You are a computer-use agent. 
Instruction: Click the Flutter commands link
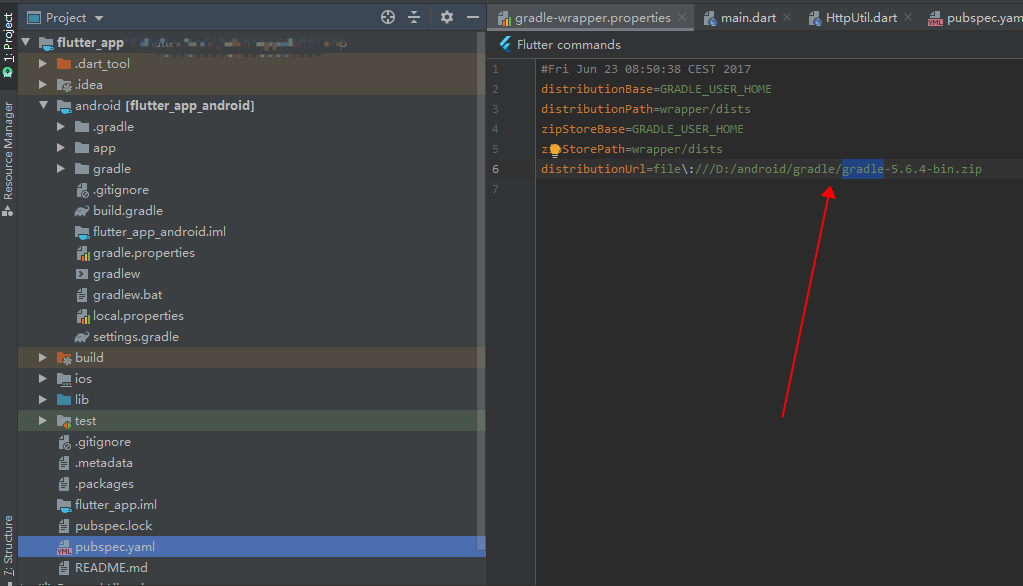tap(568, 44)
